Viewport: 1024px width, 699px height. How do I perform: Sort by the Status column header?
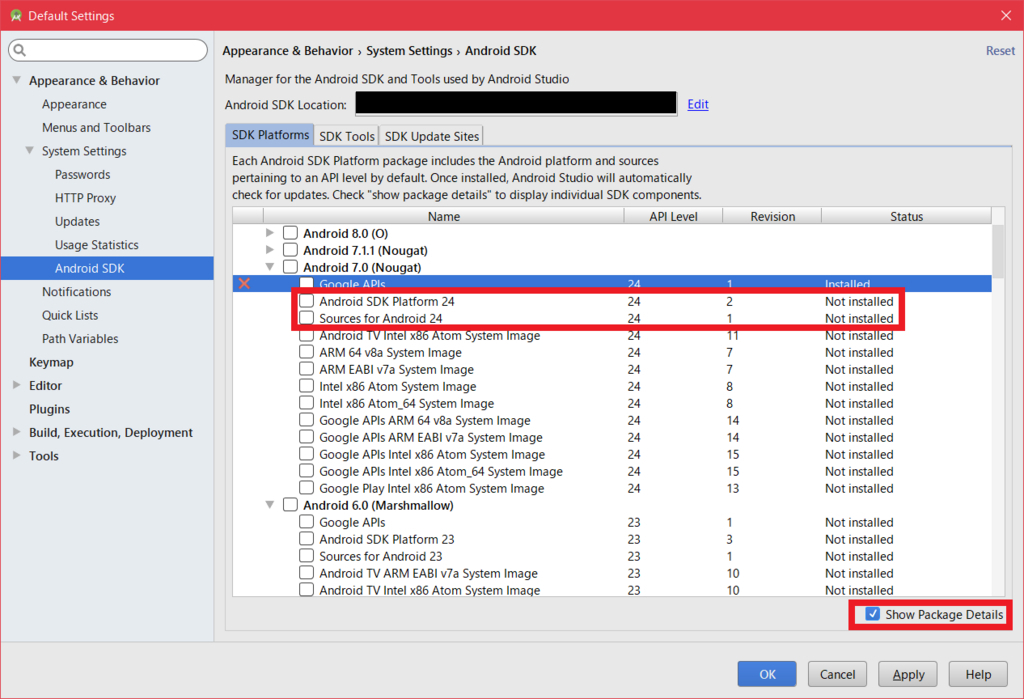906,216
